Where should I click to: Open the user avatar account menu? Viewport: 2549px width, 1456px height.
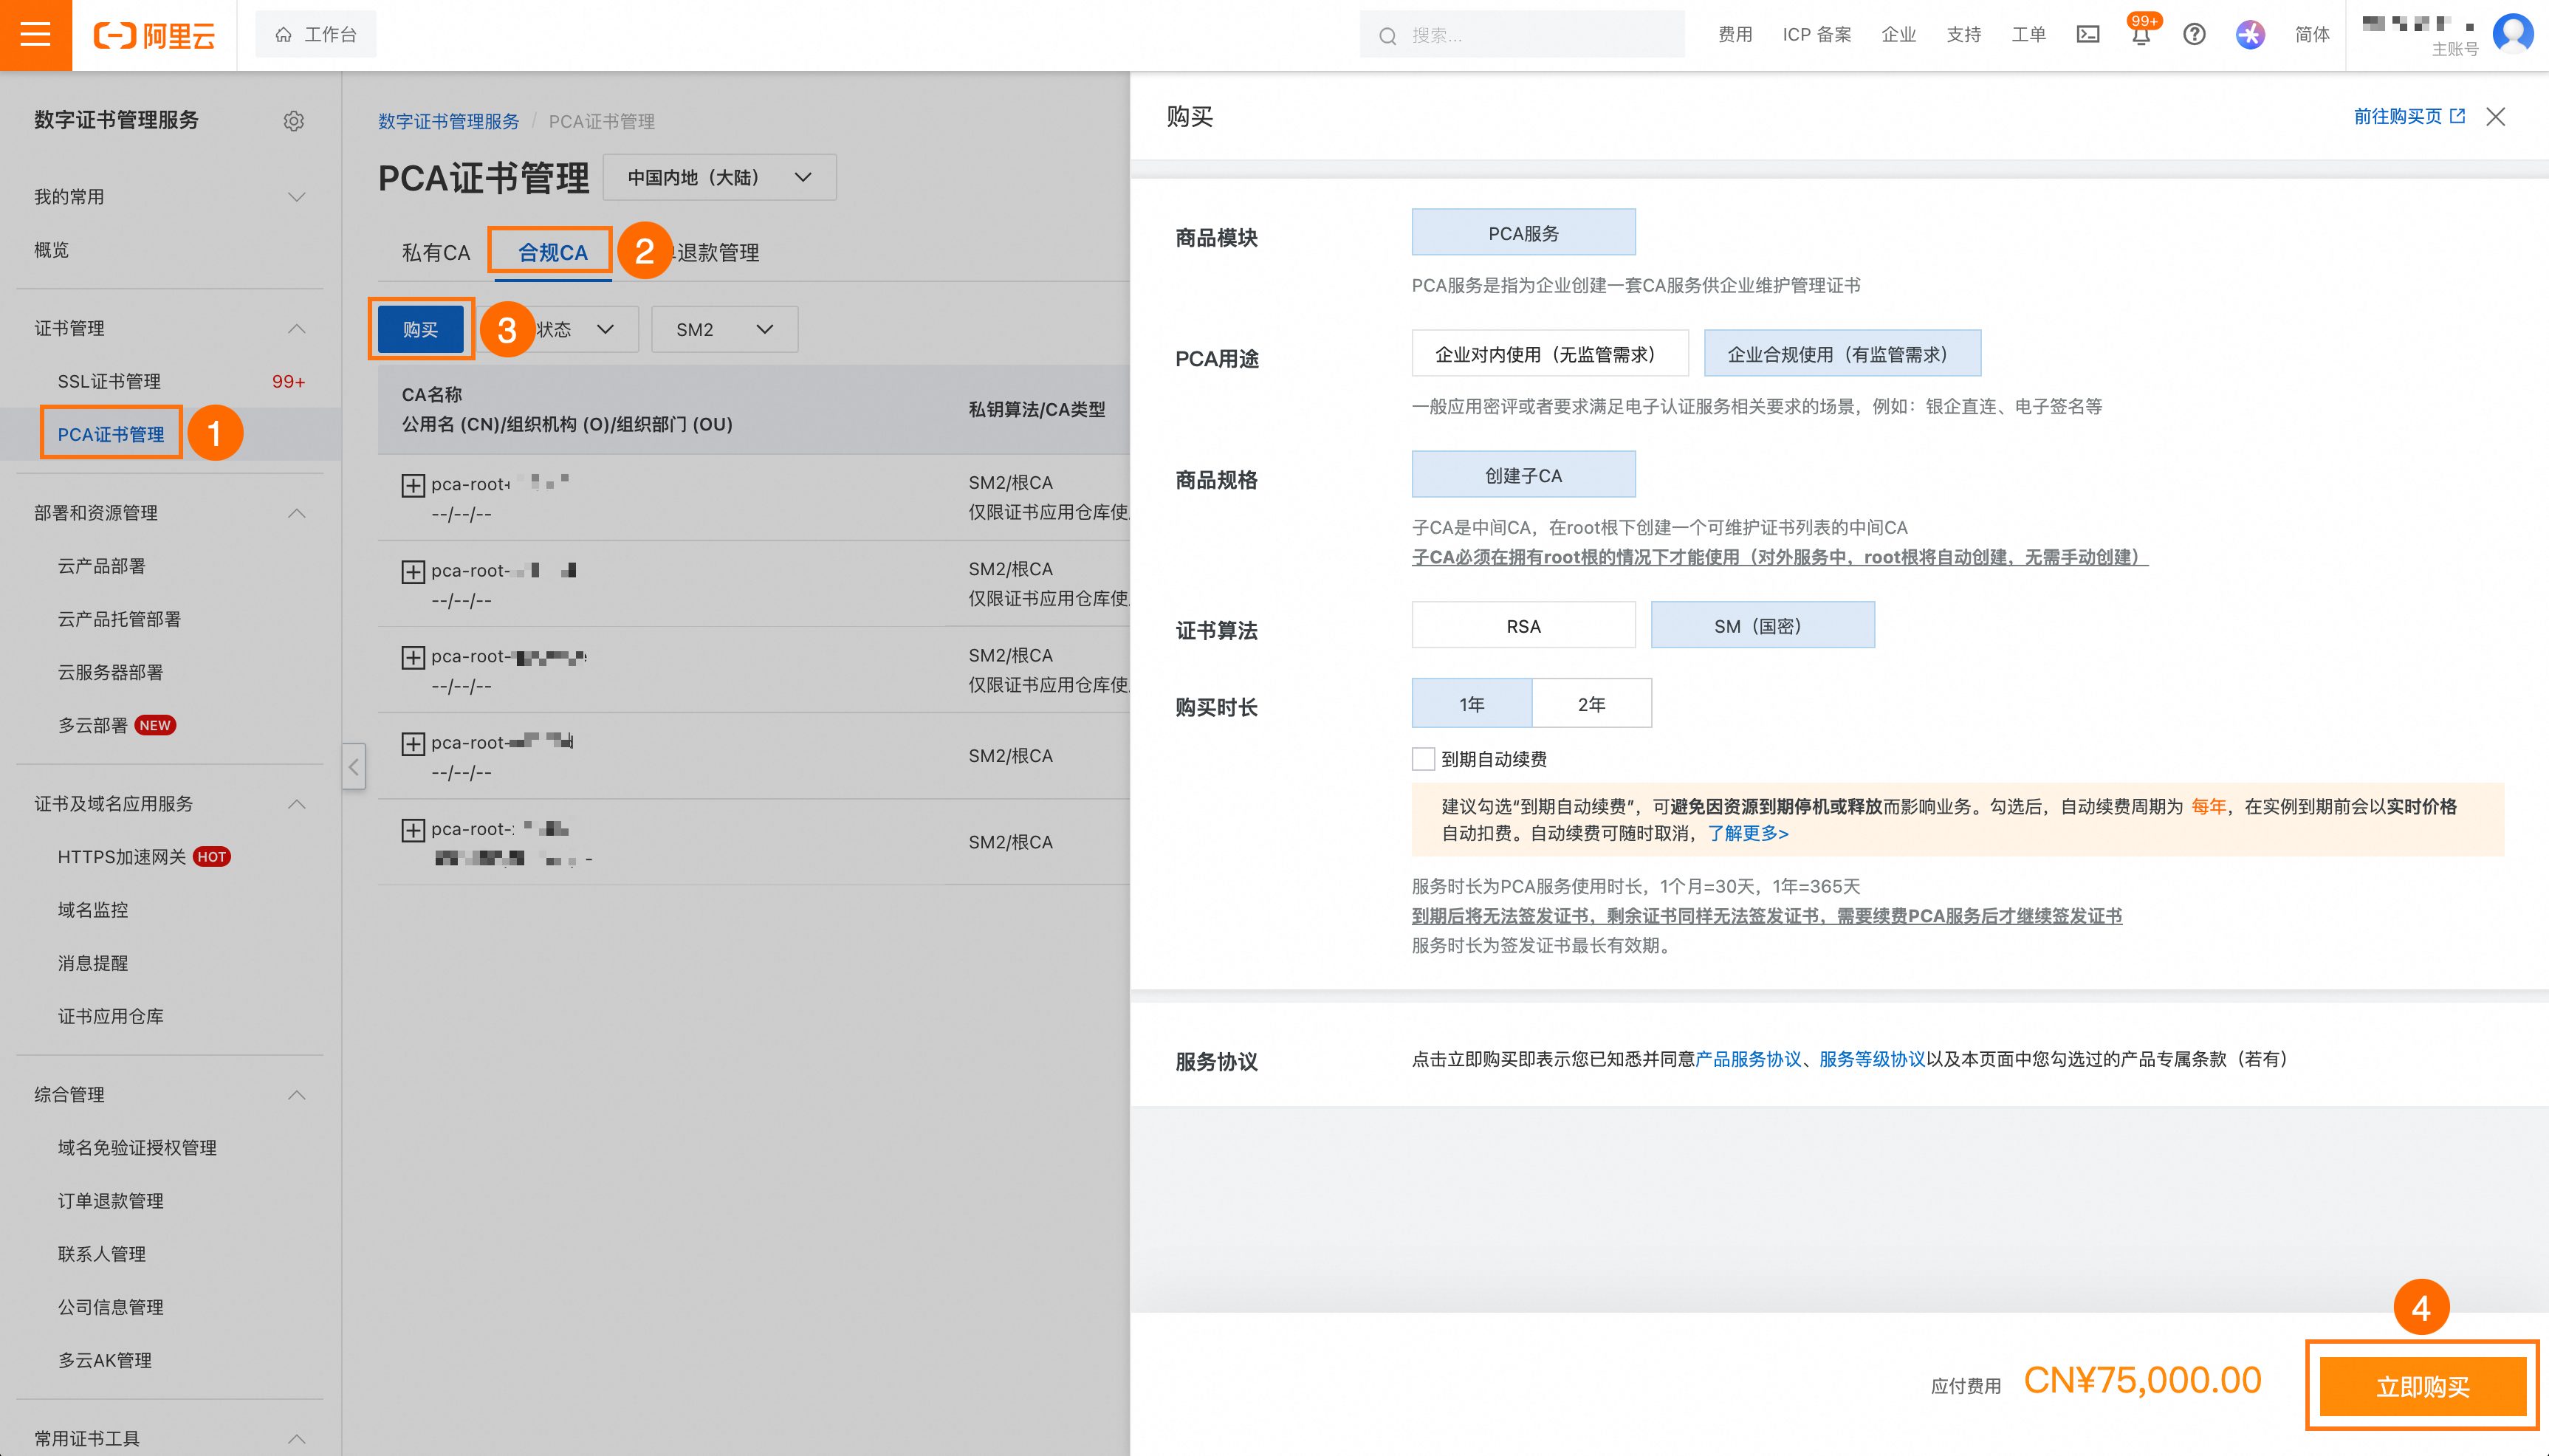(2513, 33)
